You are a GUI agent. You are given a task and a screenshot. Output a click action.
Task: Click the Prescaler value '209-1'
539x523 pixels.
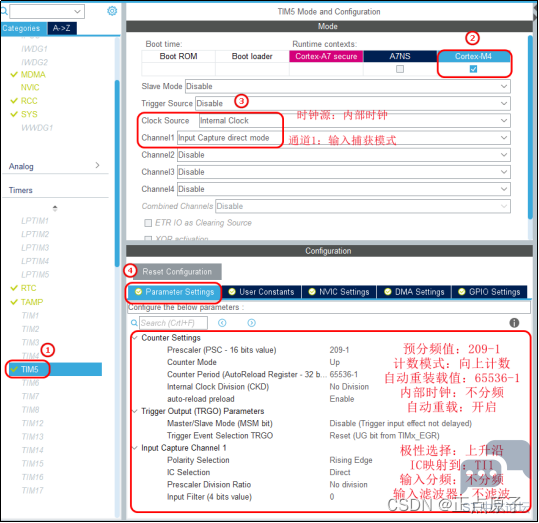coord(339,350)
